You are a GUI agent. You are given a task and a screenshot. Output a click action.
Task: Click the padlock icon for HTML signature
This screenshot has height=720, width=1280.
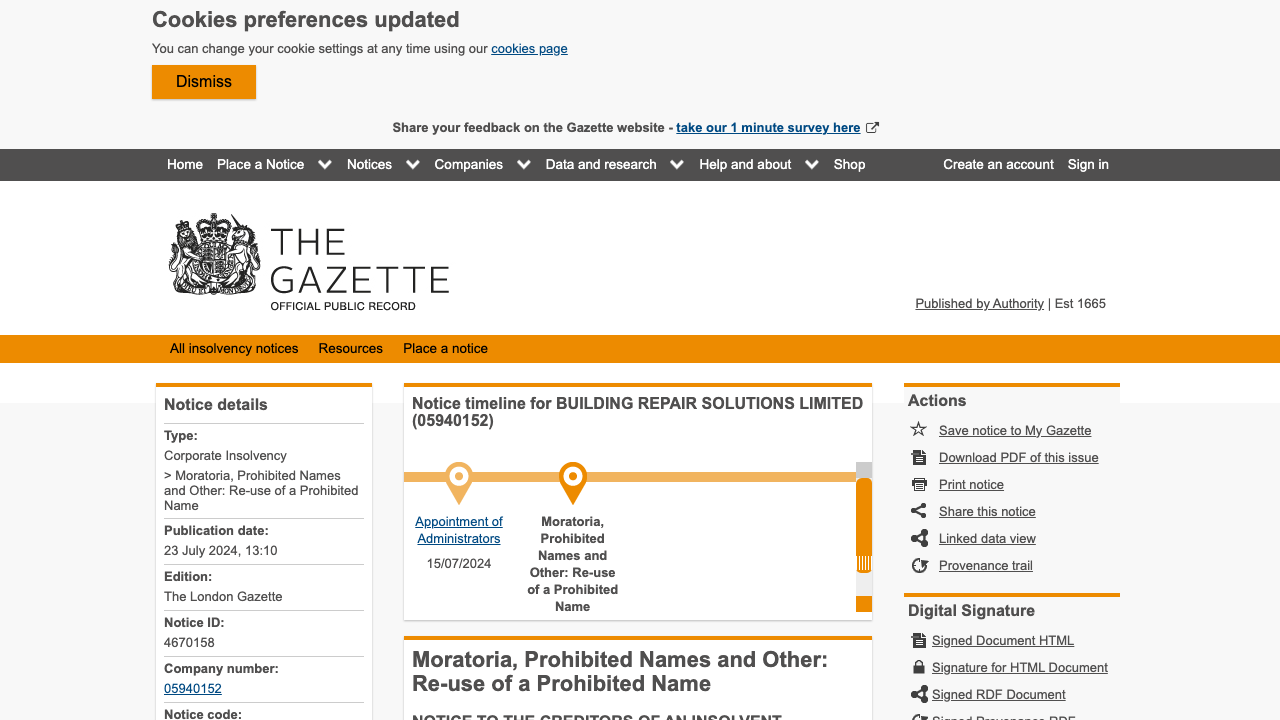click(x=919, y=667)
